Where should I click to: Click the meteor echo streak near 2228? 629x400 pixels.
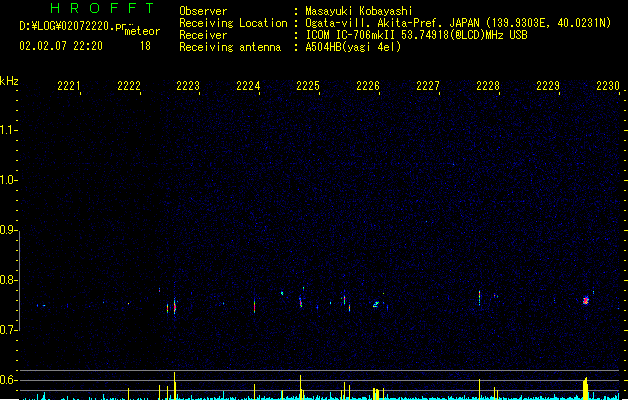[479, 298]
